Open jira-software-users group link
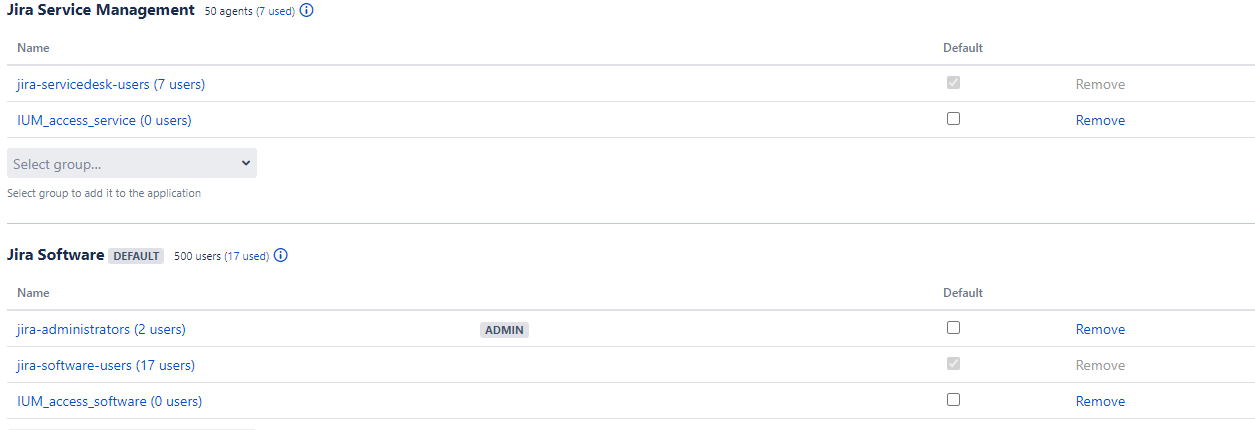 (x=106, y=365)
